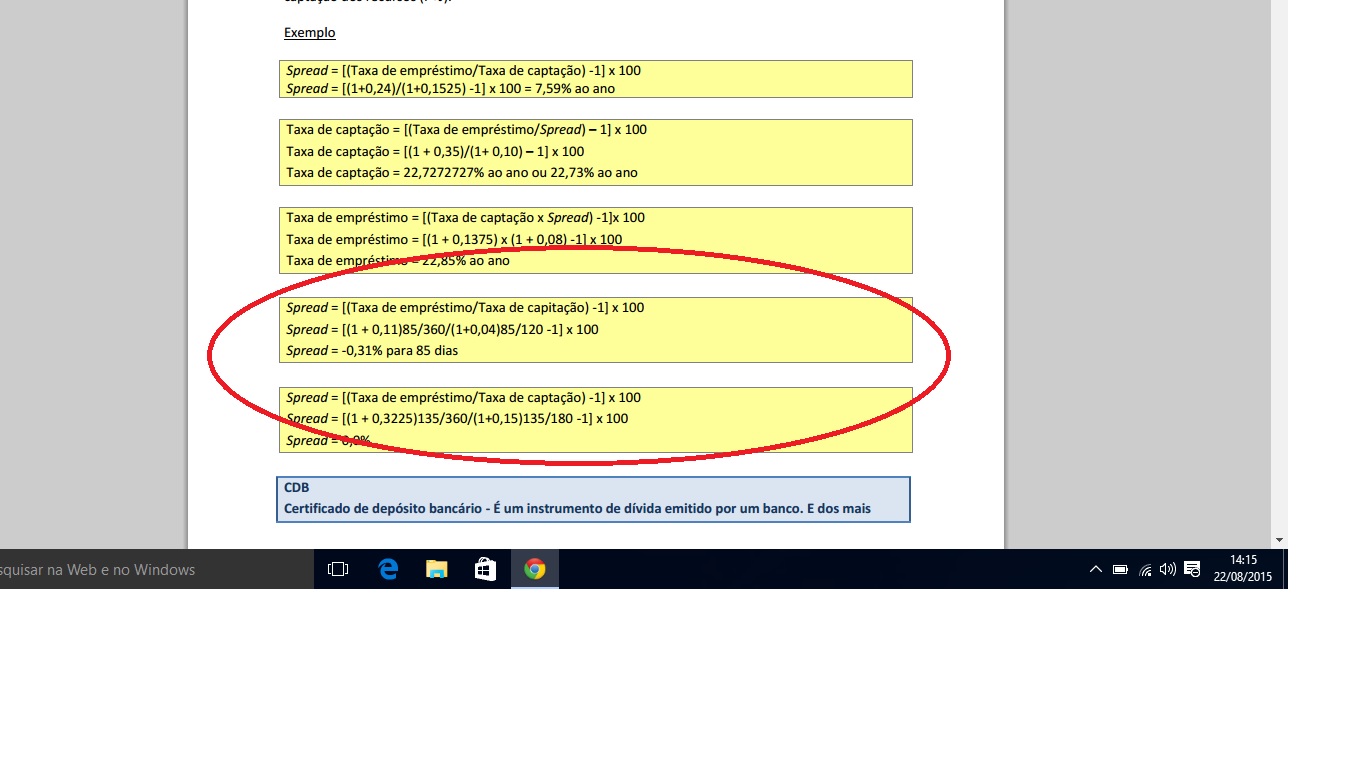Viewport: 1366px width, 768px height.
Task: Open the clock and date 14:15 flyout
Action: click(x=1243, y=568)
